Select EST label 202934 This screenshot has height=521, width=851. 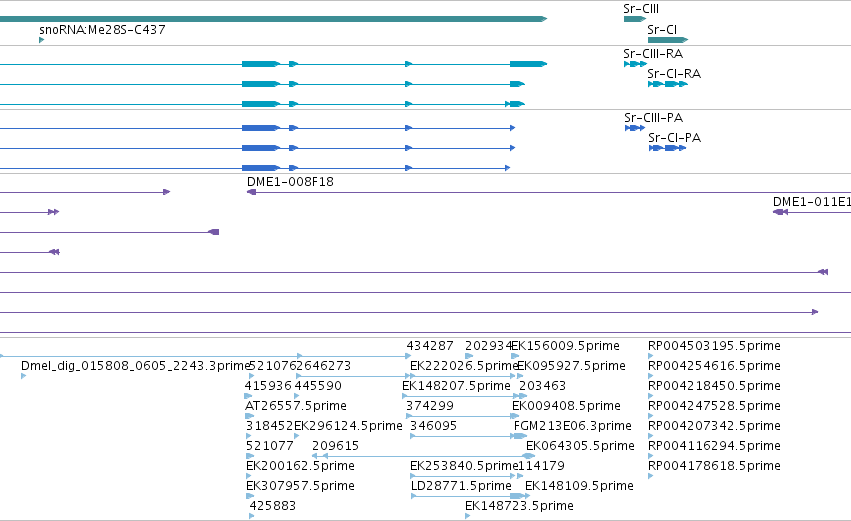coord(488,346)
